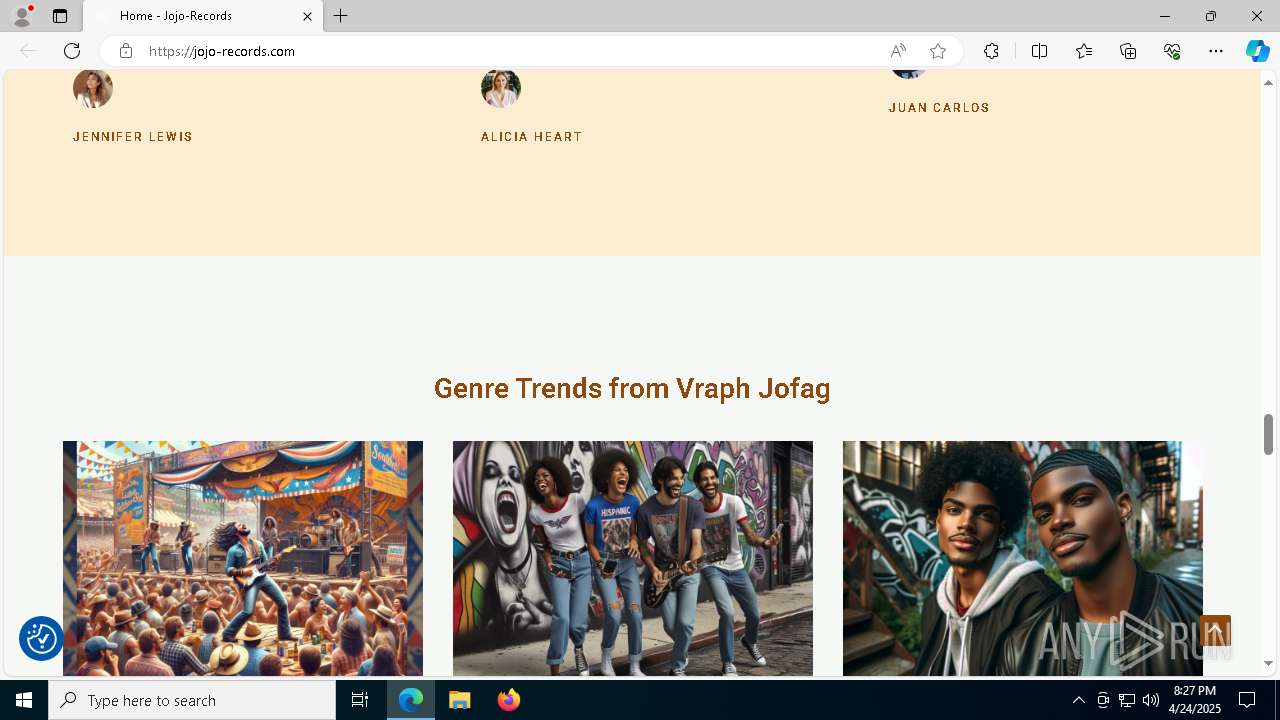The width and height of the screenshot is (1280, 720).
Task: Open Windows Start menu
Action: pos(24,700)
